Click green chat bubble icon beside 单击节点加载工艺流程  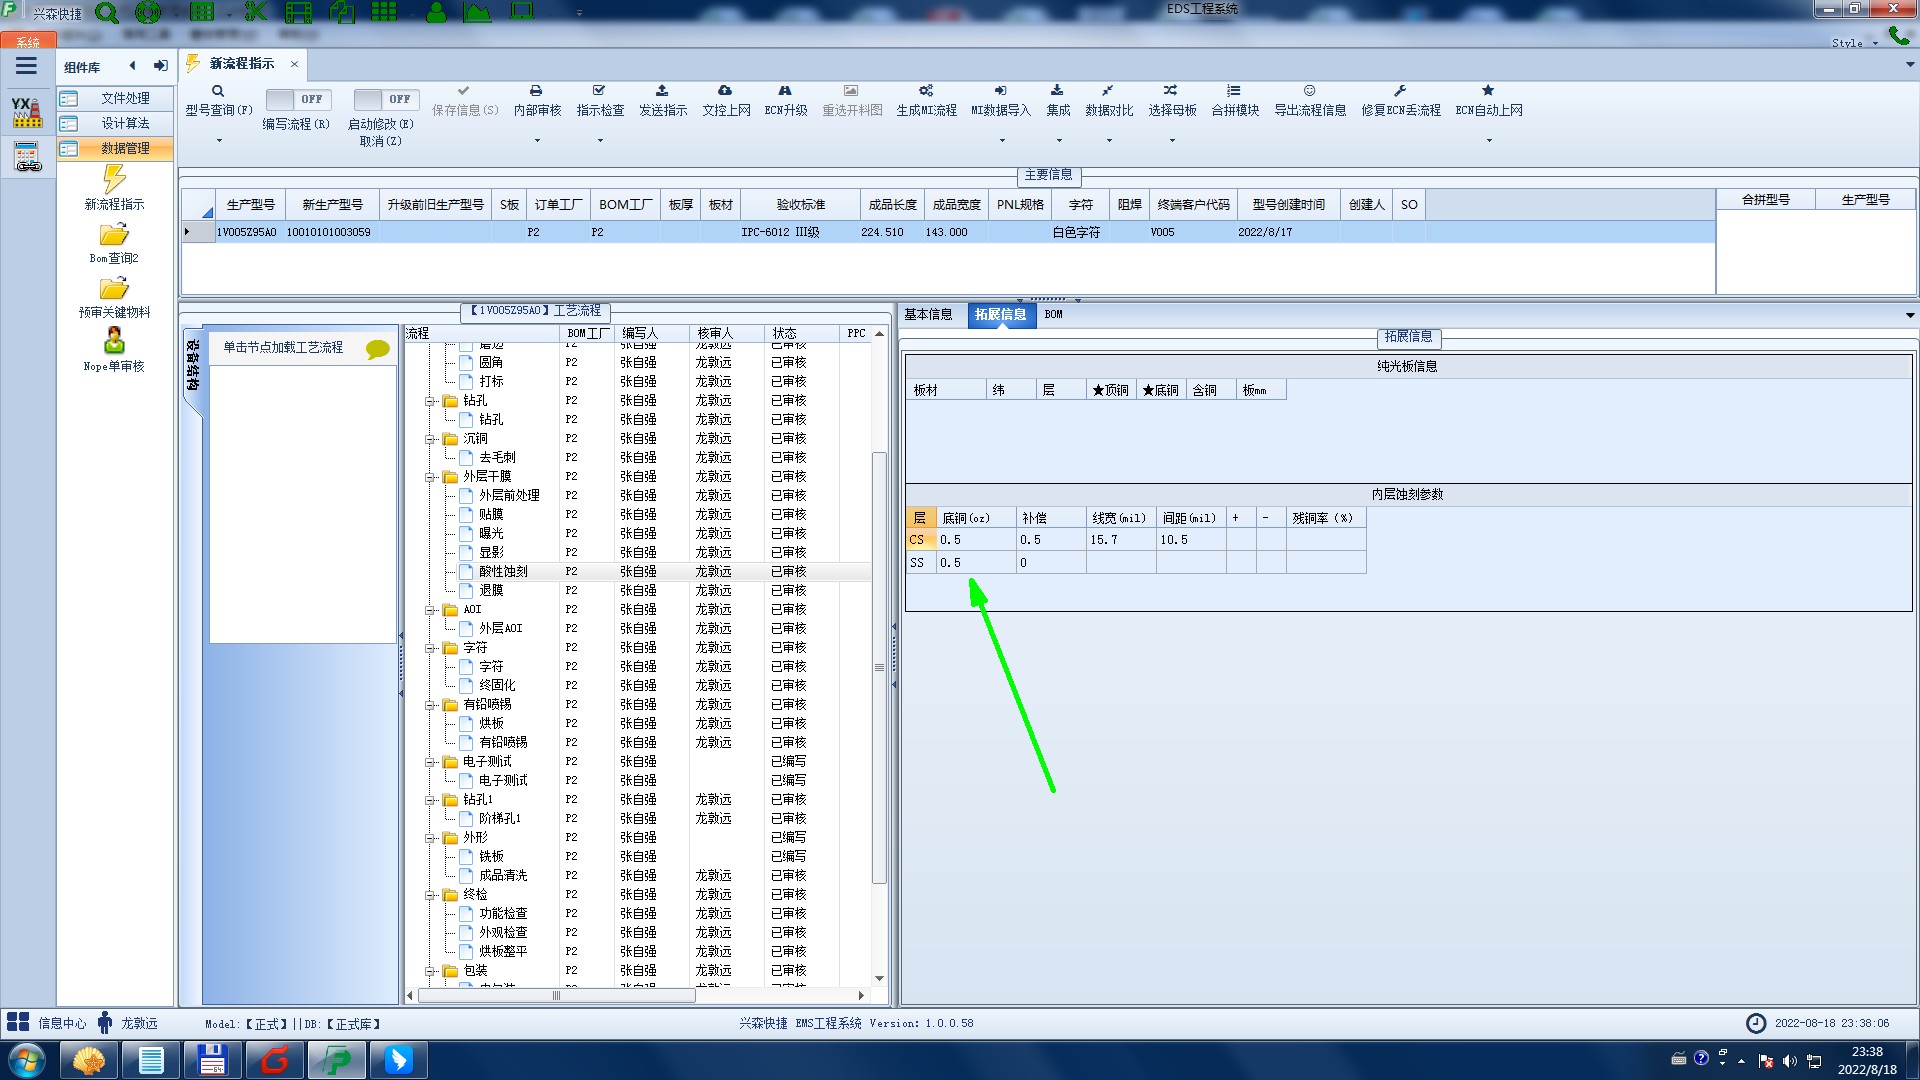(x=378, y=349)
